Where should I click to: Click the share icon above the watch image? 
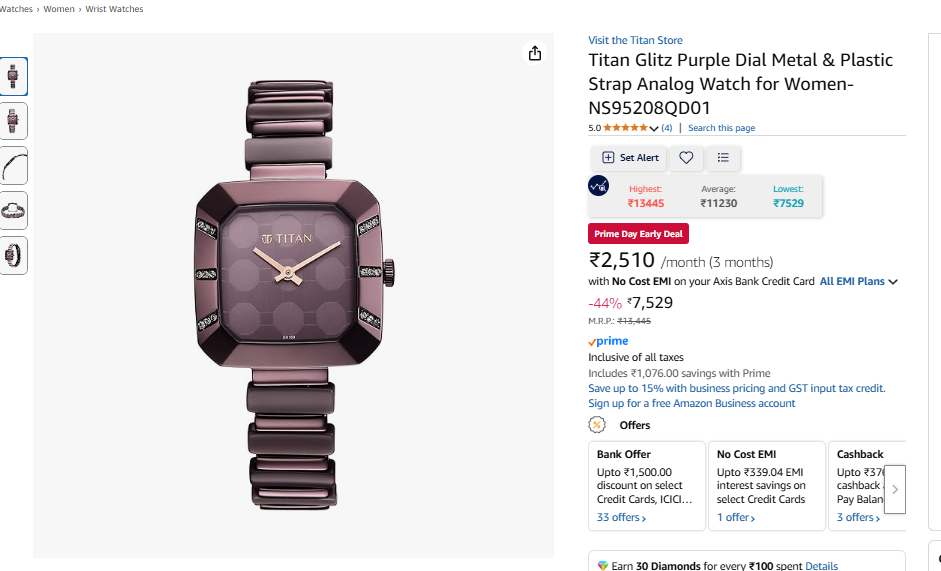[535, 53]
